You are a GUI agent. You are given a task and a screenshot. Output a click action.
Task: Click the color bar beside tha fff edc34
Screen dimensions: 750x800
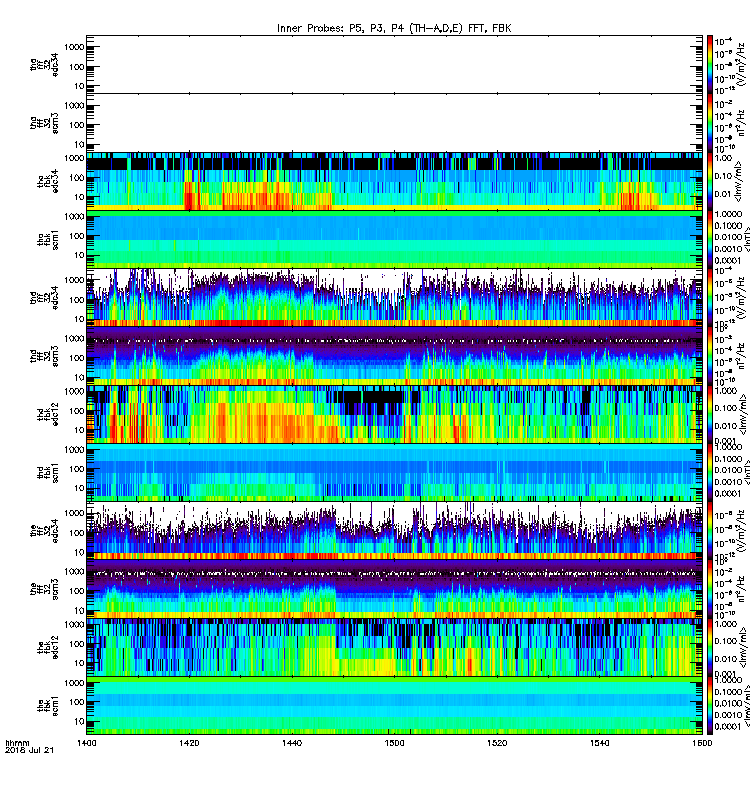pyautogui.click(x=710, y=64)
